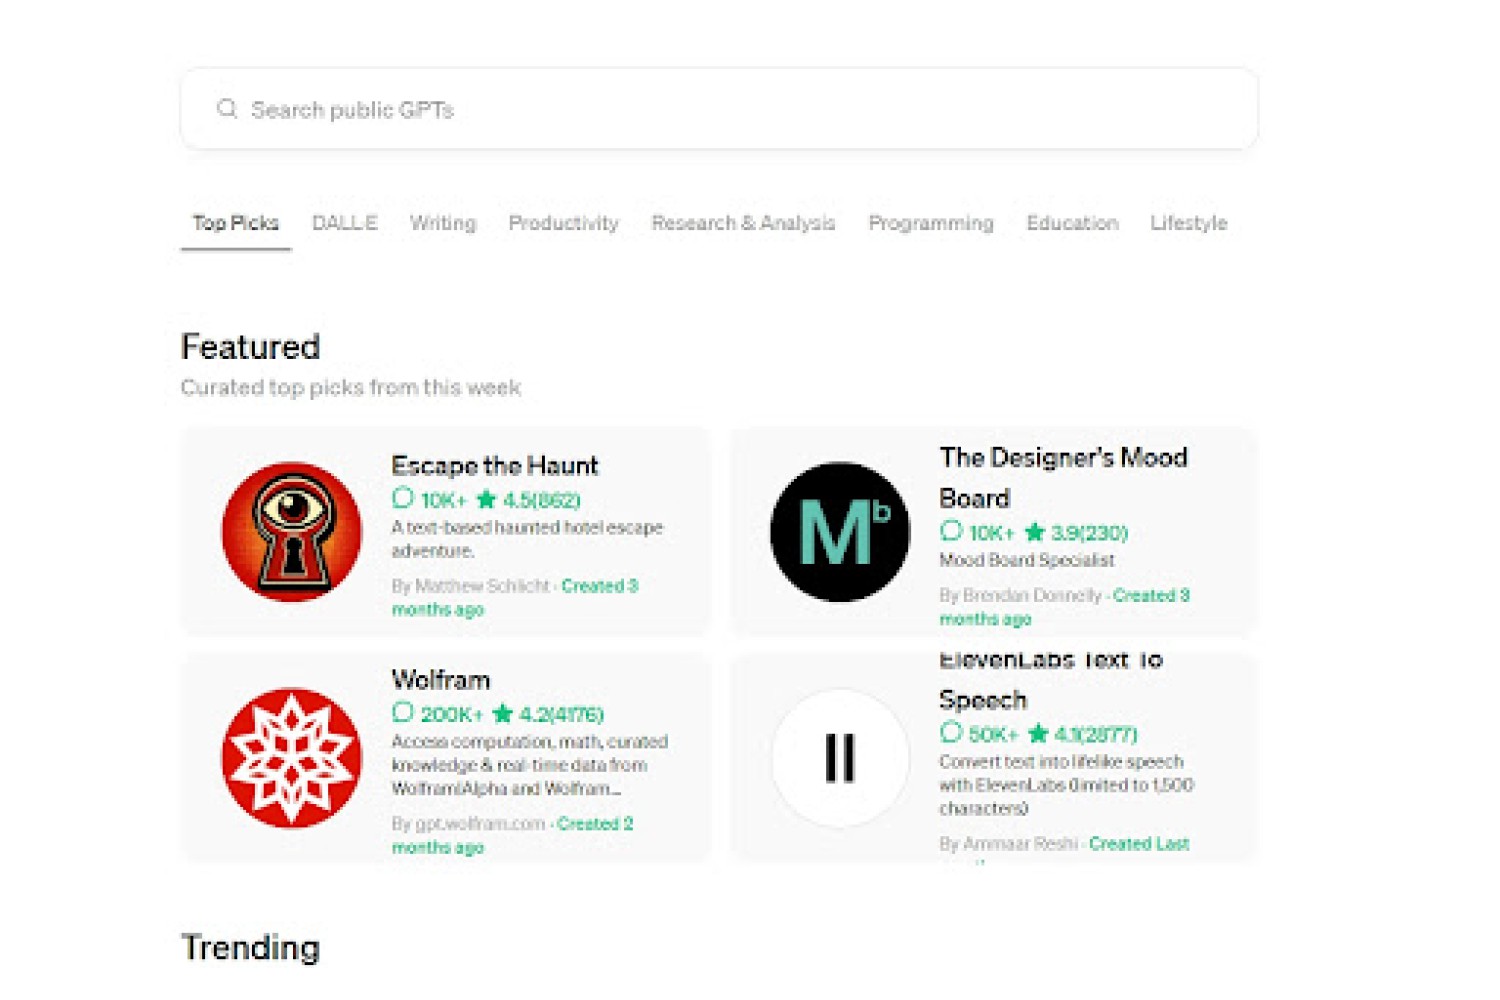Go to the Productivity tab

pyautogui.click(x=564, y=223)
